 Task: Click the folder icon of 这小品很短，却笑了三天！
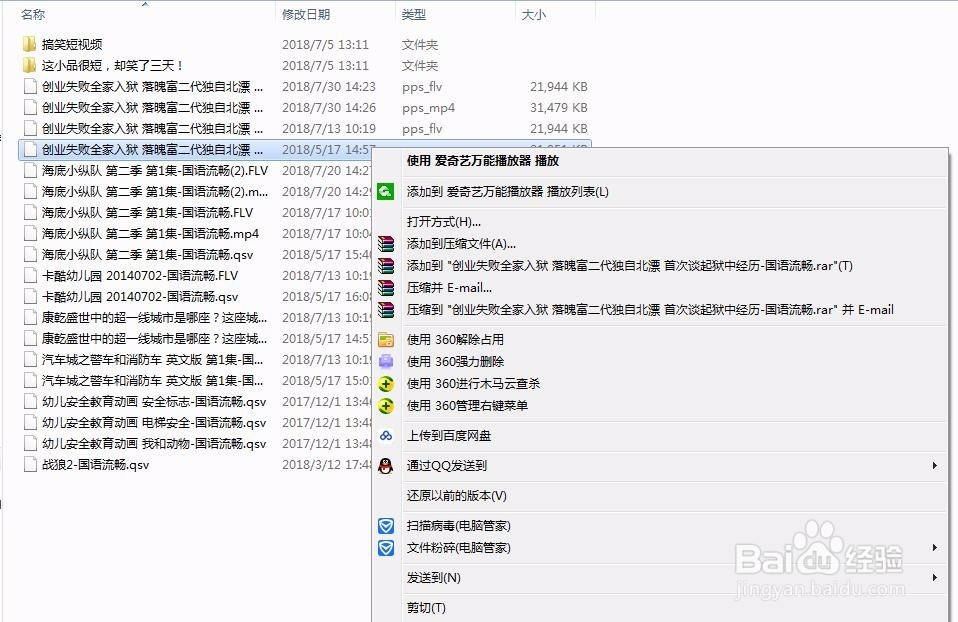click(29, 65)
